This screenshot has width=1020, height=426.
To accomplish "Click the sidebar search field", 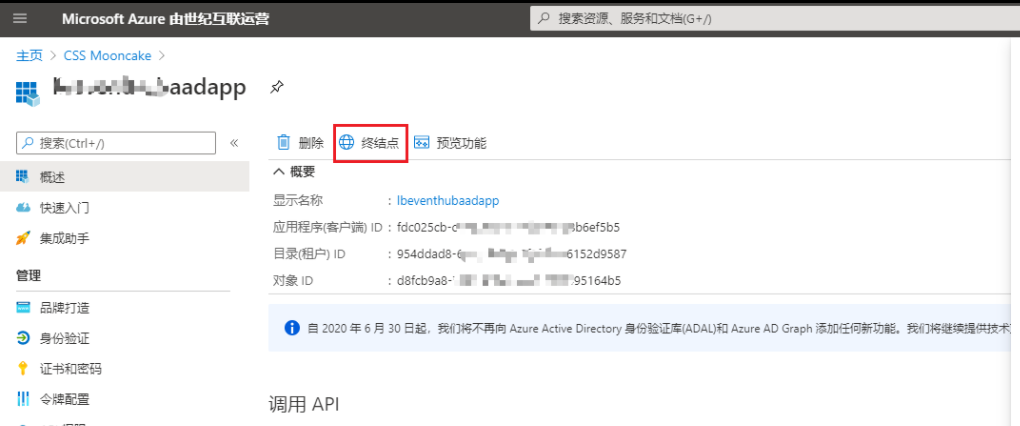I will (x=116, y=143).
